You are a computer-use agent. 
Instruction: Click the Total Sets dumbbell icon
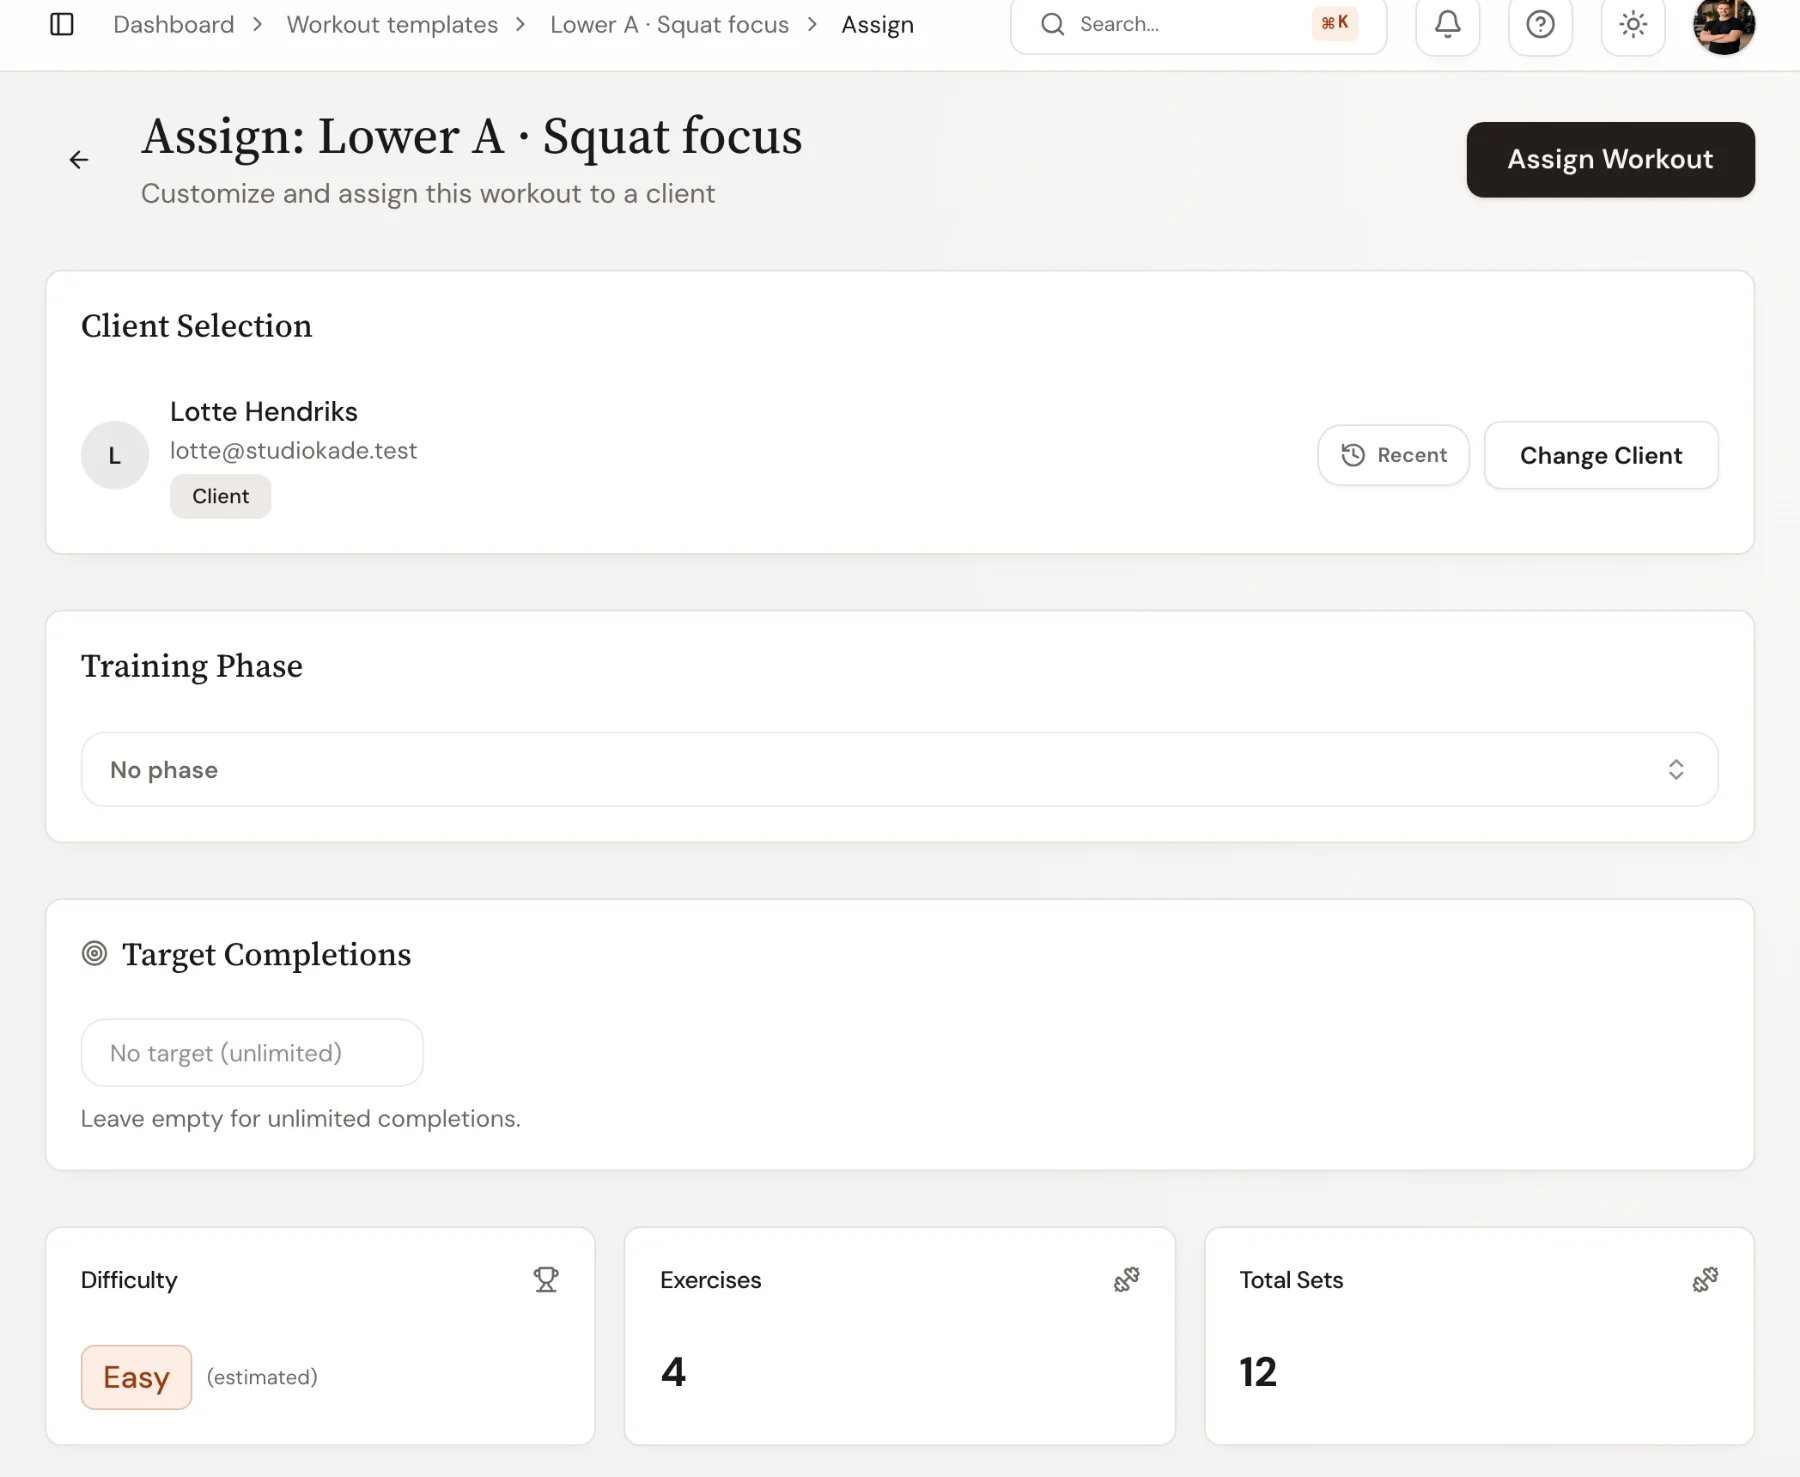[1705, 1280]
